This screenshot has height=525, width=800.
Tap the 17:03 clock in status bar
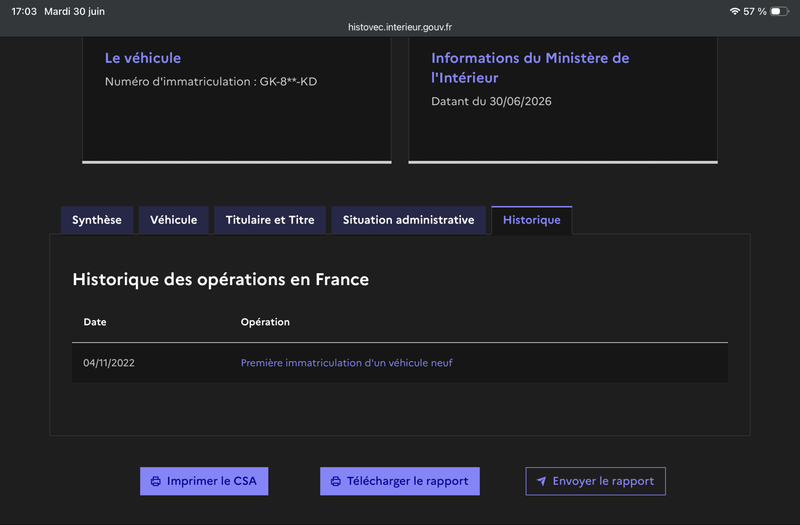tap(24, 11)
